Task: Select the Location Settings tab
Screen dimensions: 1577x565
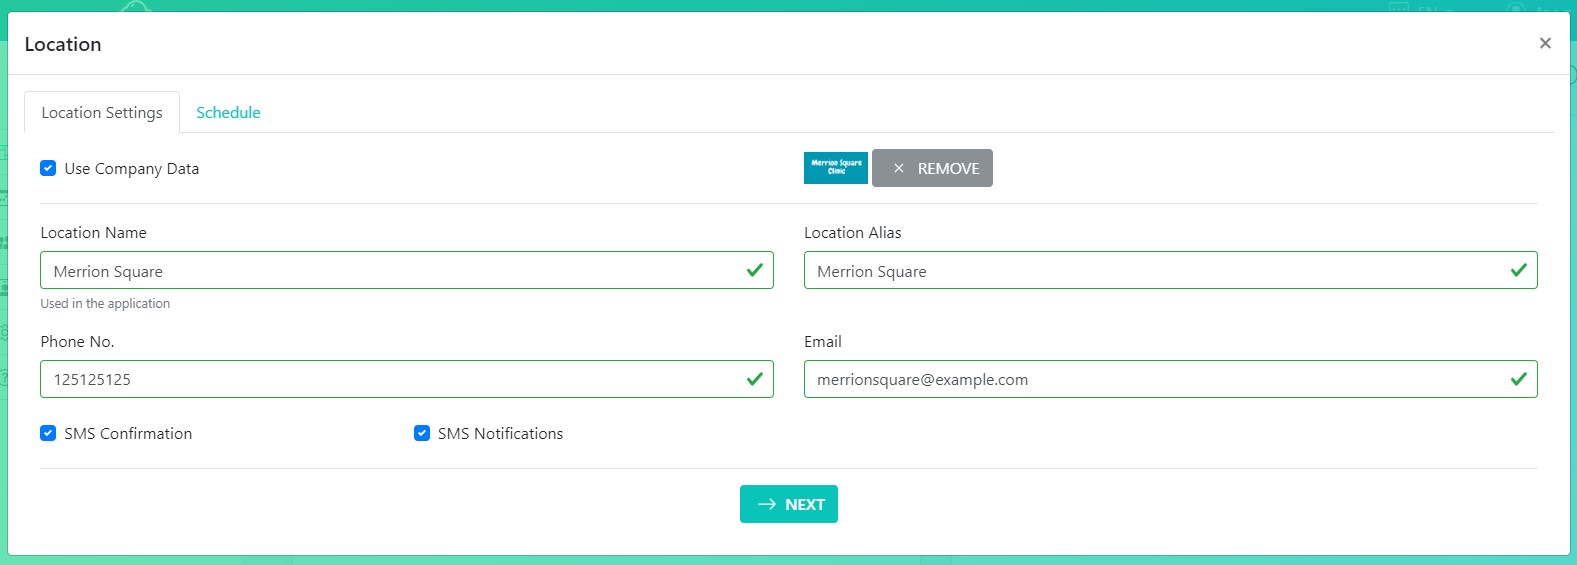Action: pos(102,113)
